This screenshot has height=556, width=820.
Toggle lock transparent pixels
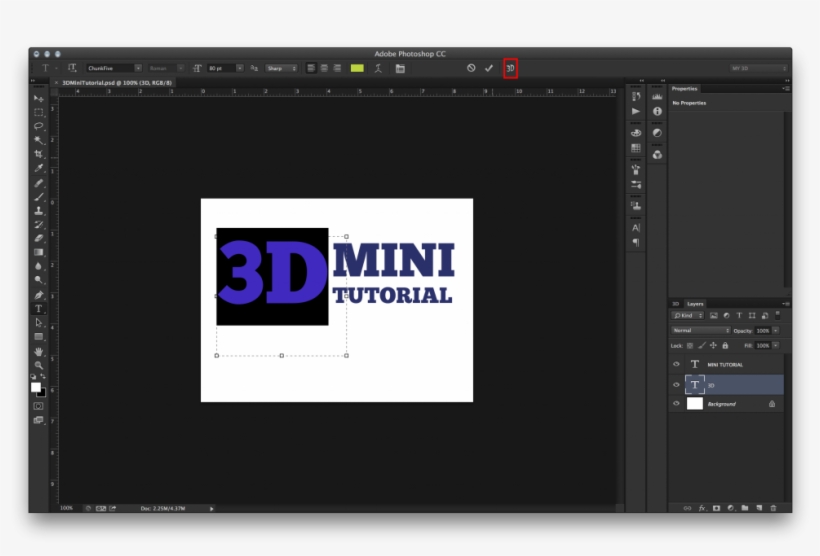(x=690, y=345)
